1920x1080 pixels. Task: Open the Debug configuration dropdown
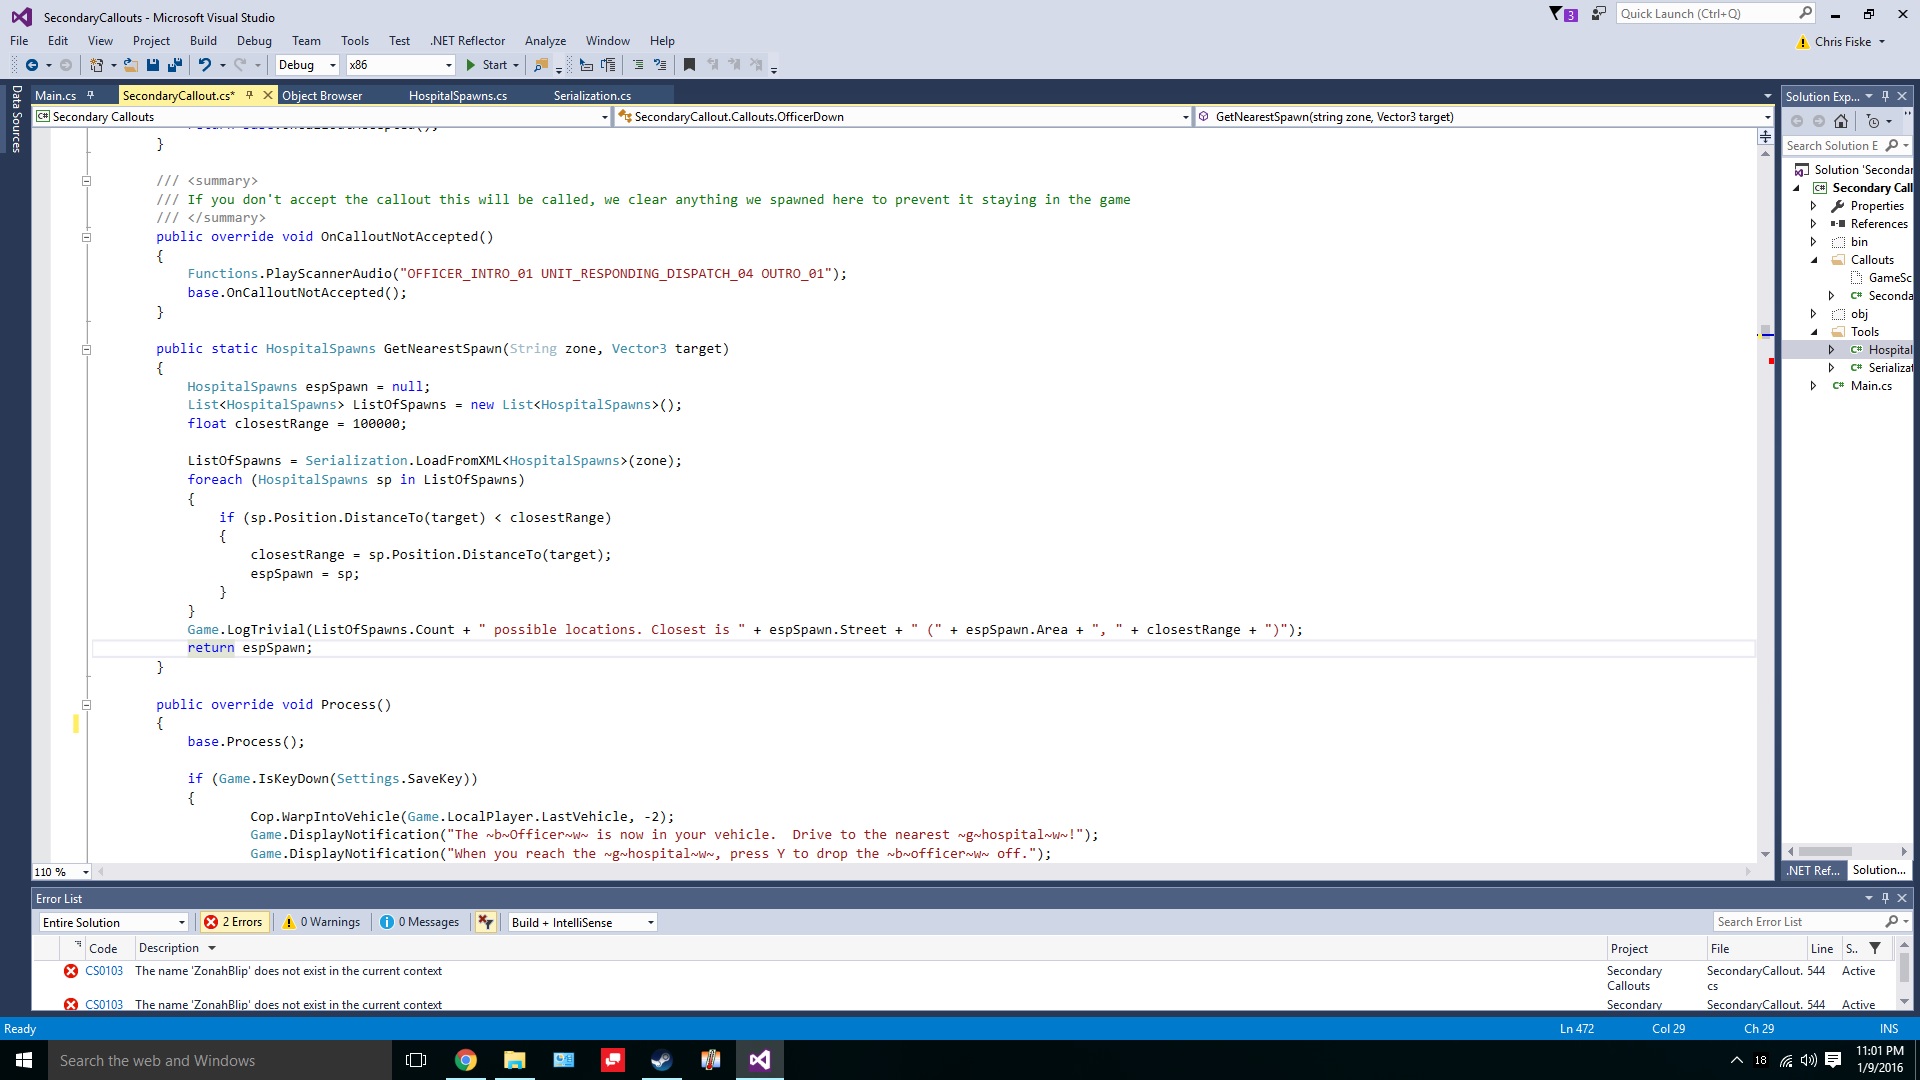pyautogui.click(x=307, y=65)
